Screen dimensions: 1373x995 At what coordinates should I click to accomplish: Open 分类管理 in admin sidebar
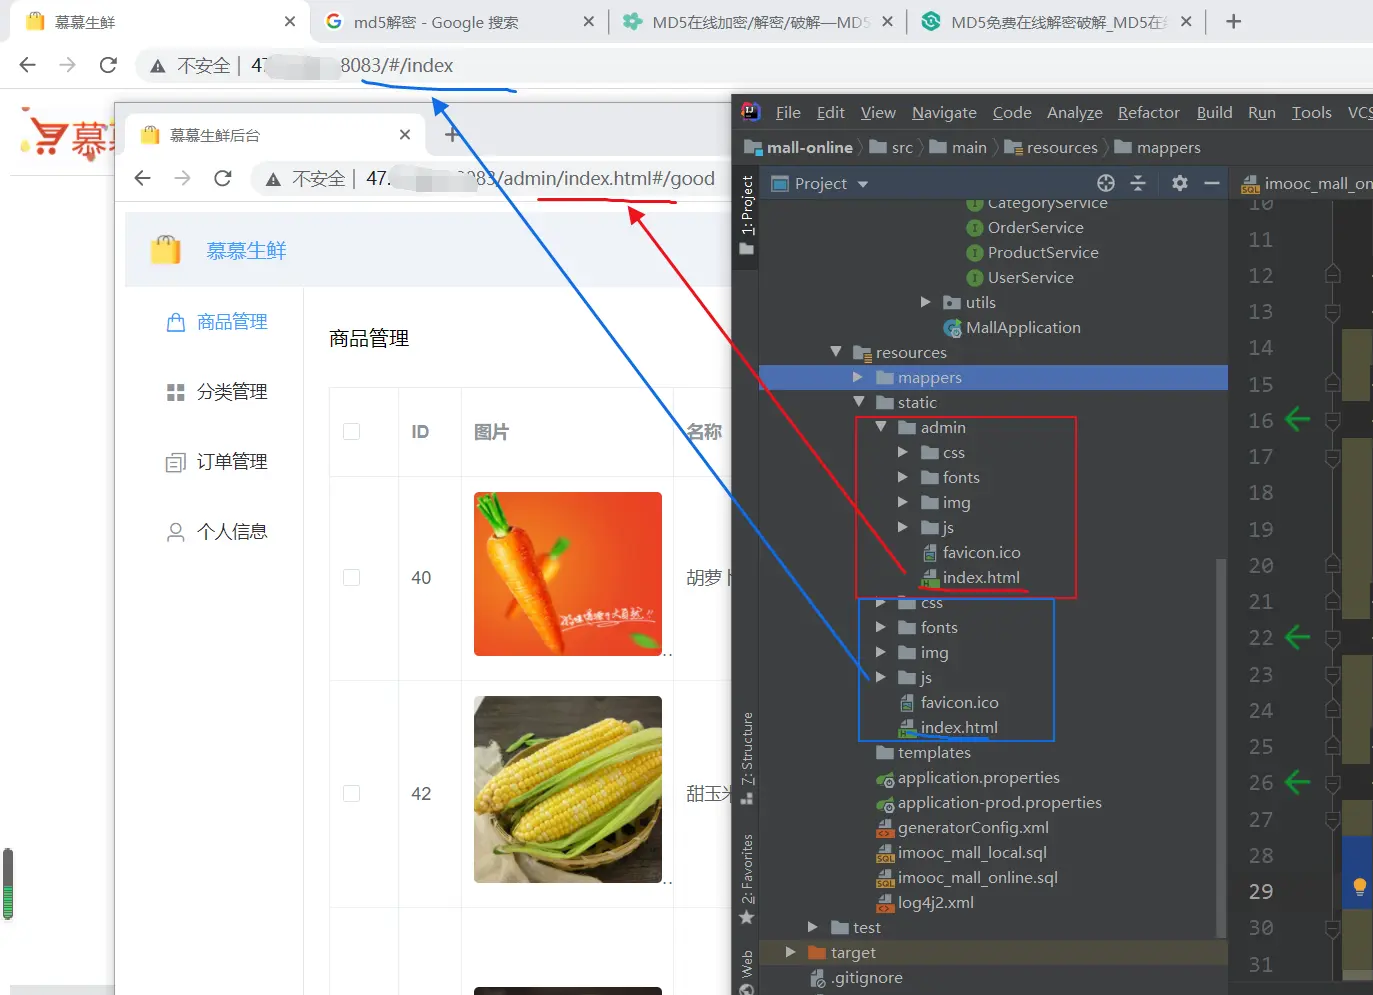coord(217,392)
